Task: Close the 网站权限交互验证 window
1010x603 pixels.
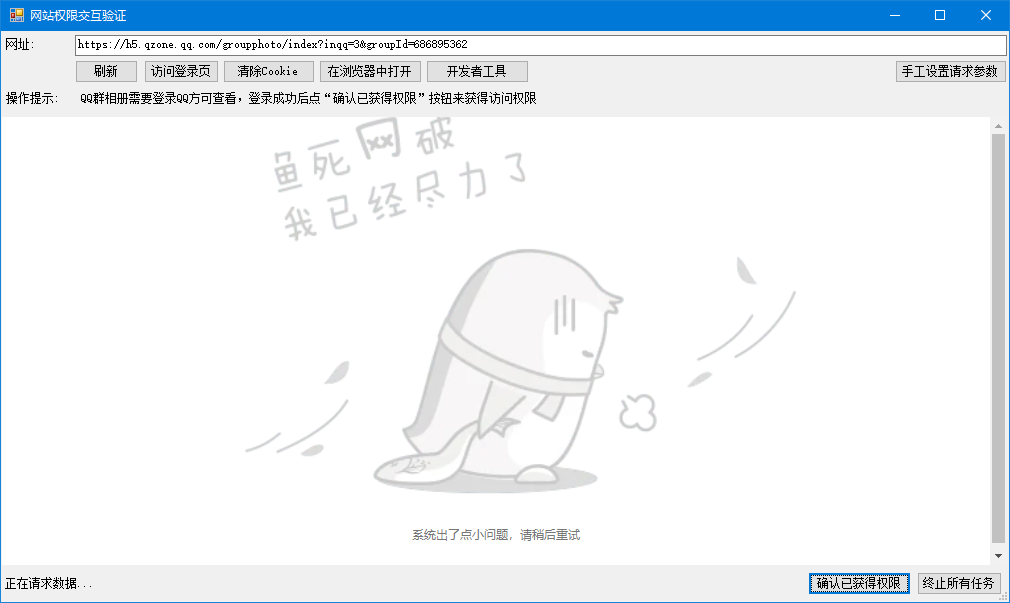Action: (x=986, y=15)
